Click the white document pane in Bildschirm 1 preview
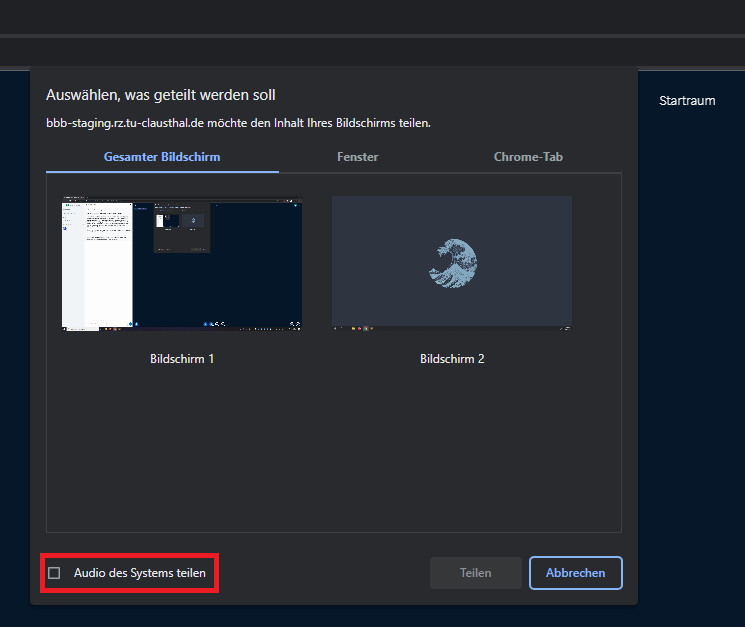The width and height of the screenshot is (745, 627). [x=108, y=260]
